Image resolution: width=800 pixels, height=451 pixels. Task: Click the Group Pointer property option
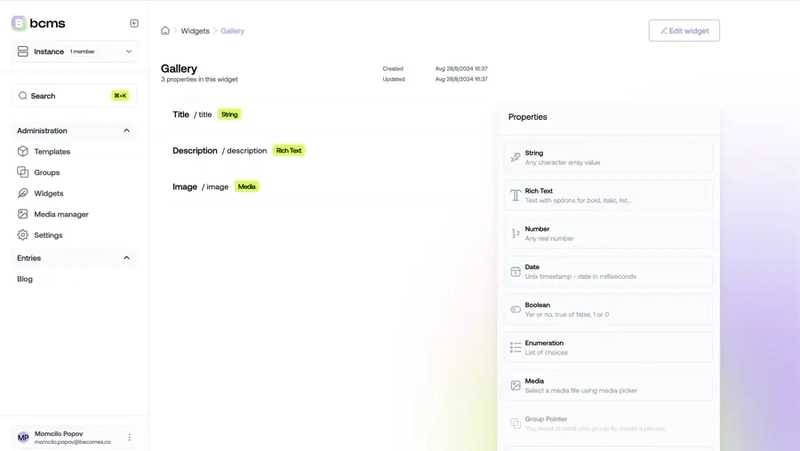click(608, 423)
